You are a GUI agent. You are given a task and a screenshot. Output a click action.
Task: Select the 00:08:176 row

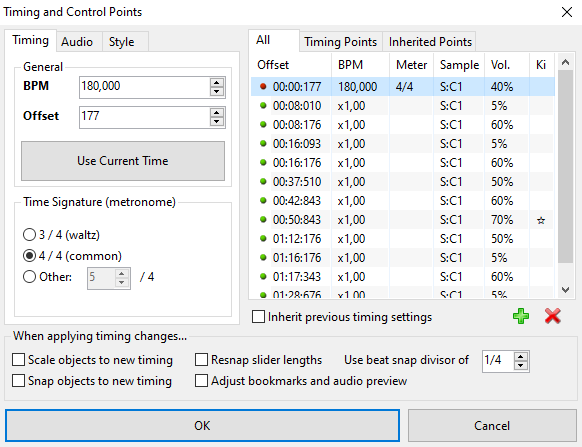point(403,125)
